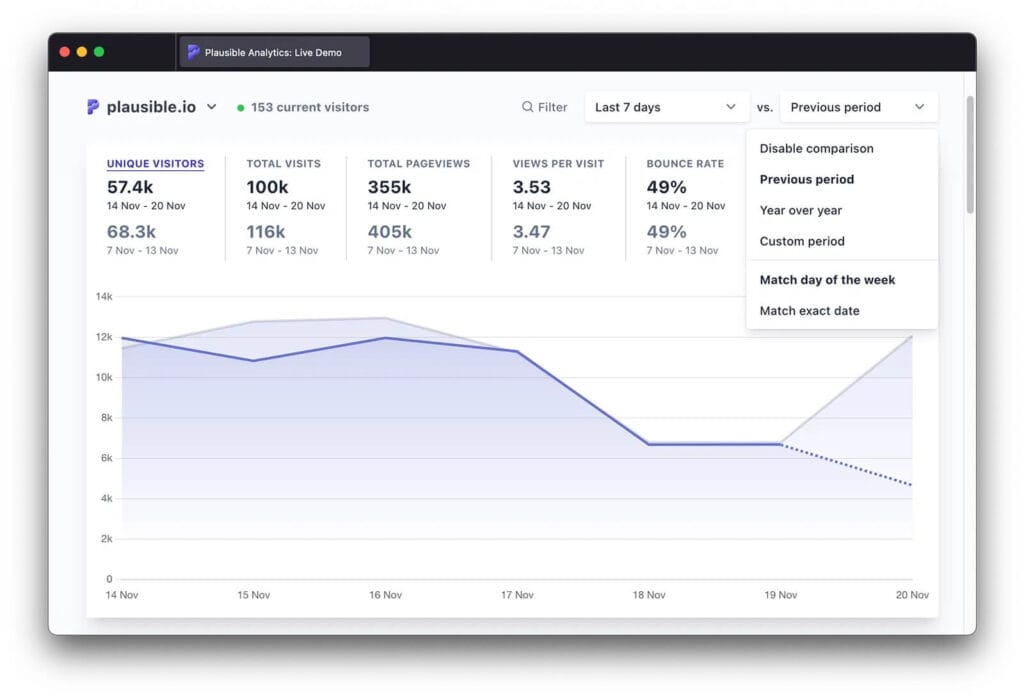Show the Total Visits metric graph

coord(281,164)
